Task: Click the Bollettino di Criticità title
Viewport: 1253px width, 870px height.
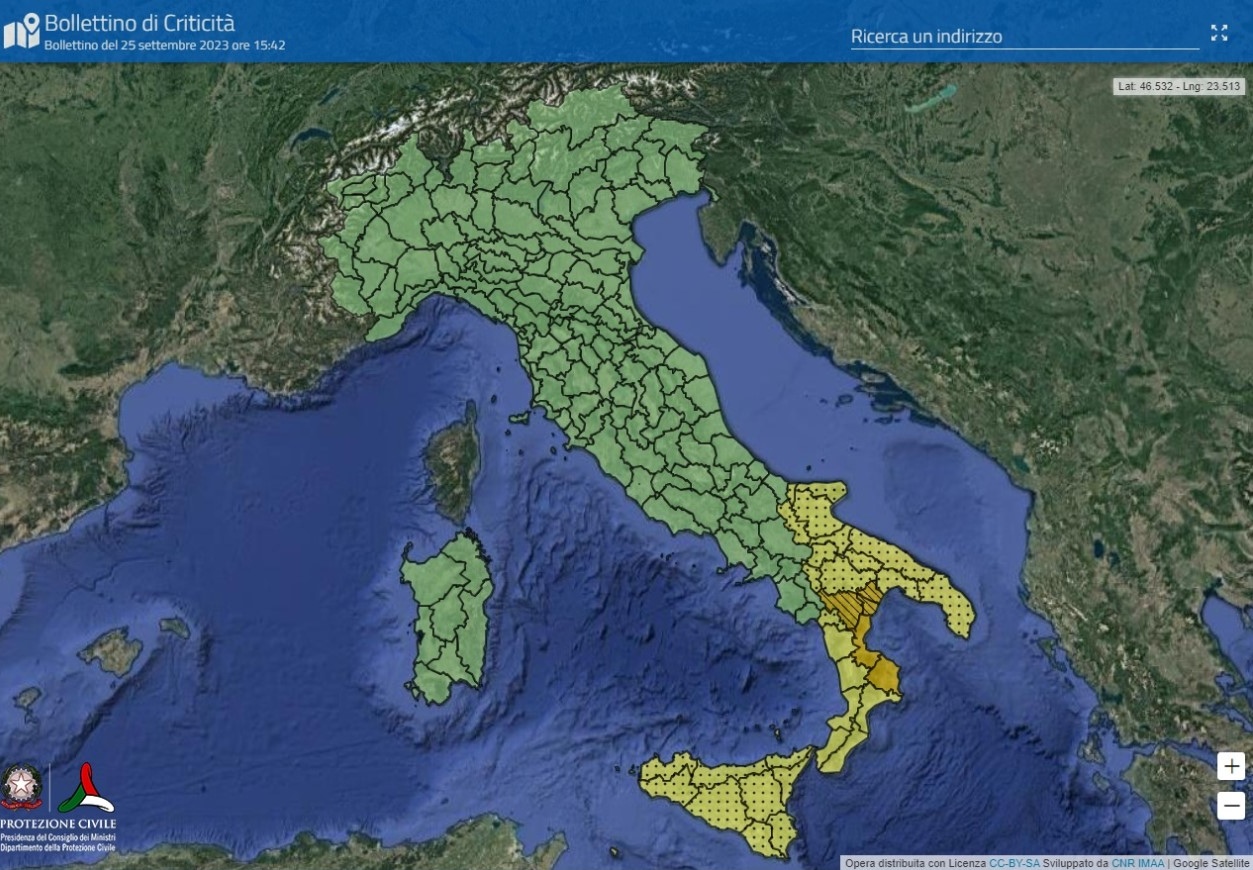Action: point(139,23)
